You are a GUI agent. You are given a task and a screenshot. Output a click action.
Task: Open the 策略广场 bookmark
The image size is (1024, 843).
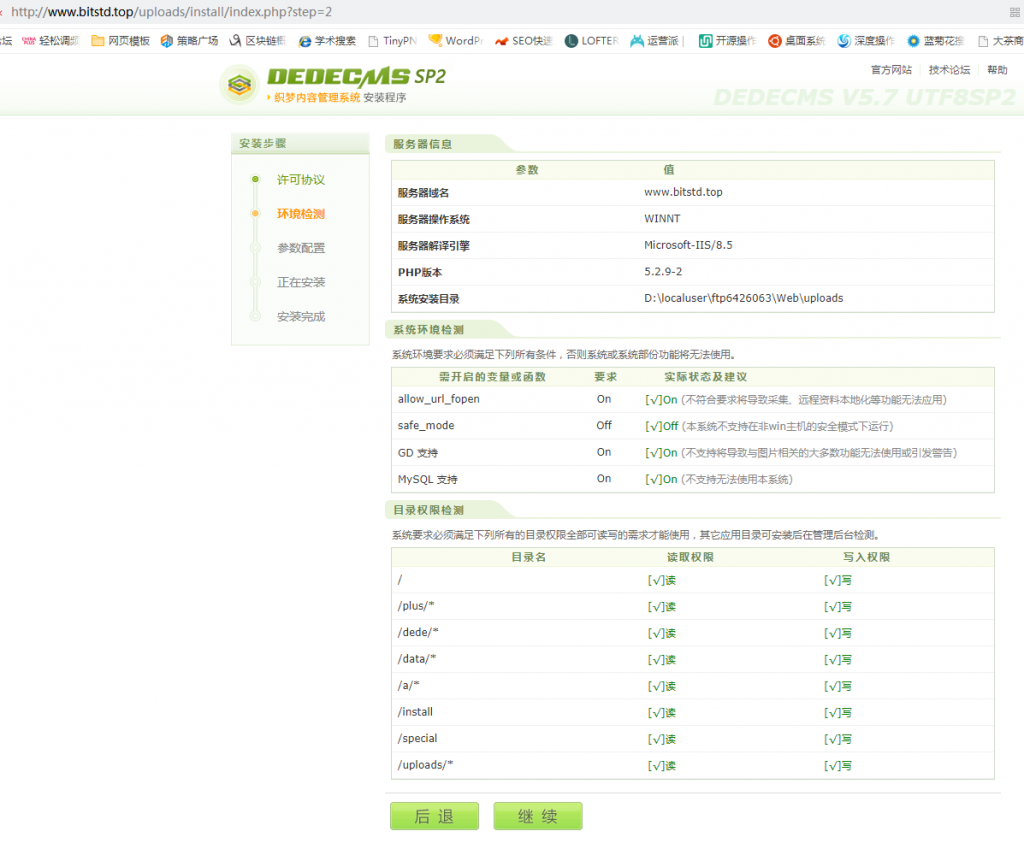point(189,40)
